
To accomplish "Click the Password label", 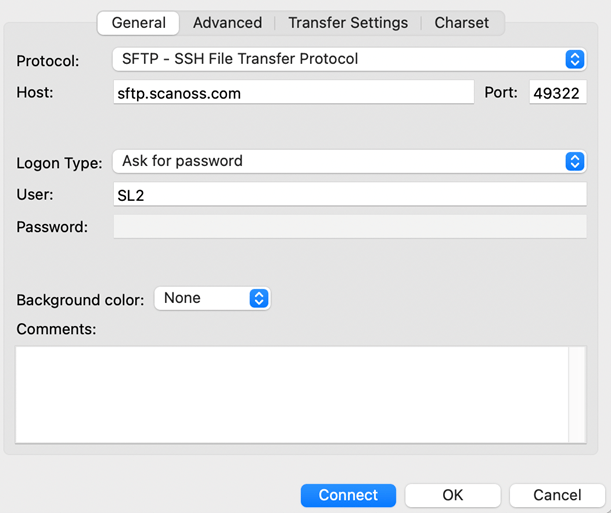I will 52,227.
